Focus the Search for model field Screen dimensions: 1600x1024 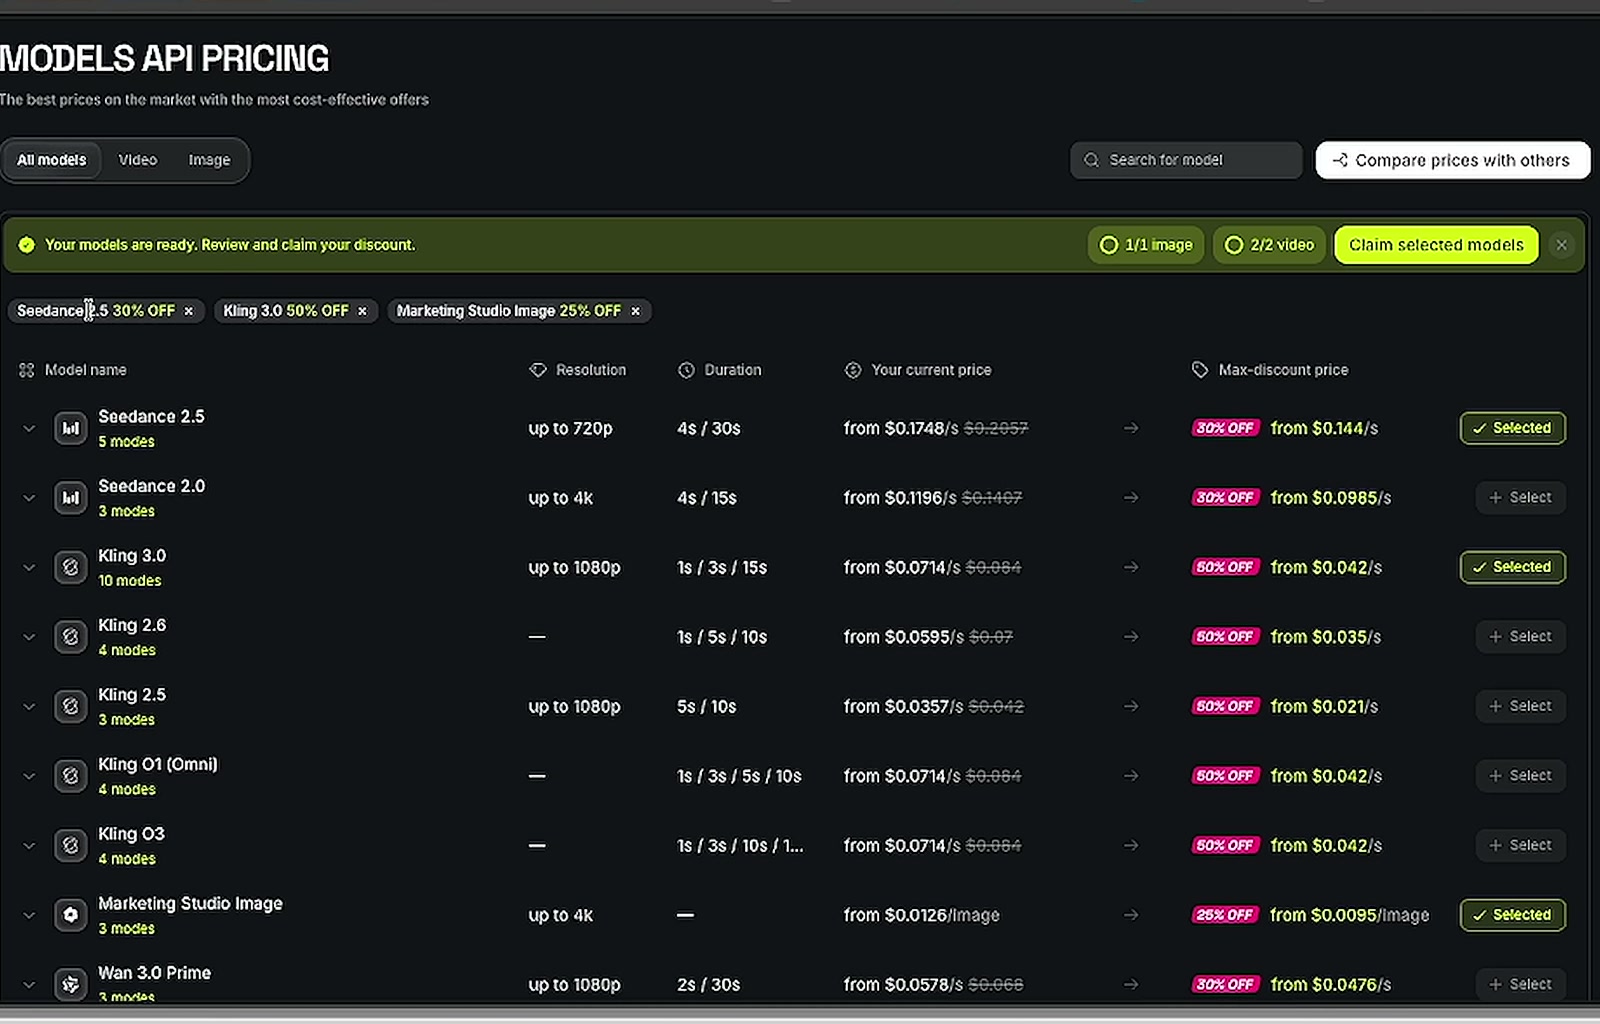(1186, 160)
